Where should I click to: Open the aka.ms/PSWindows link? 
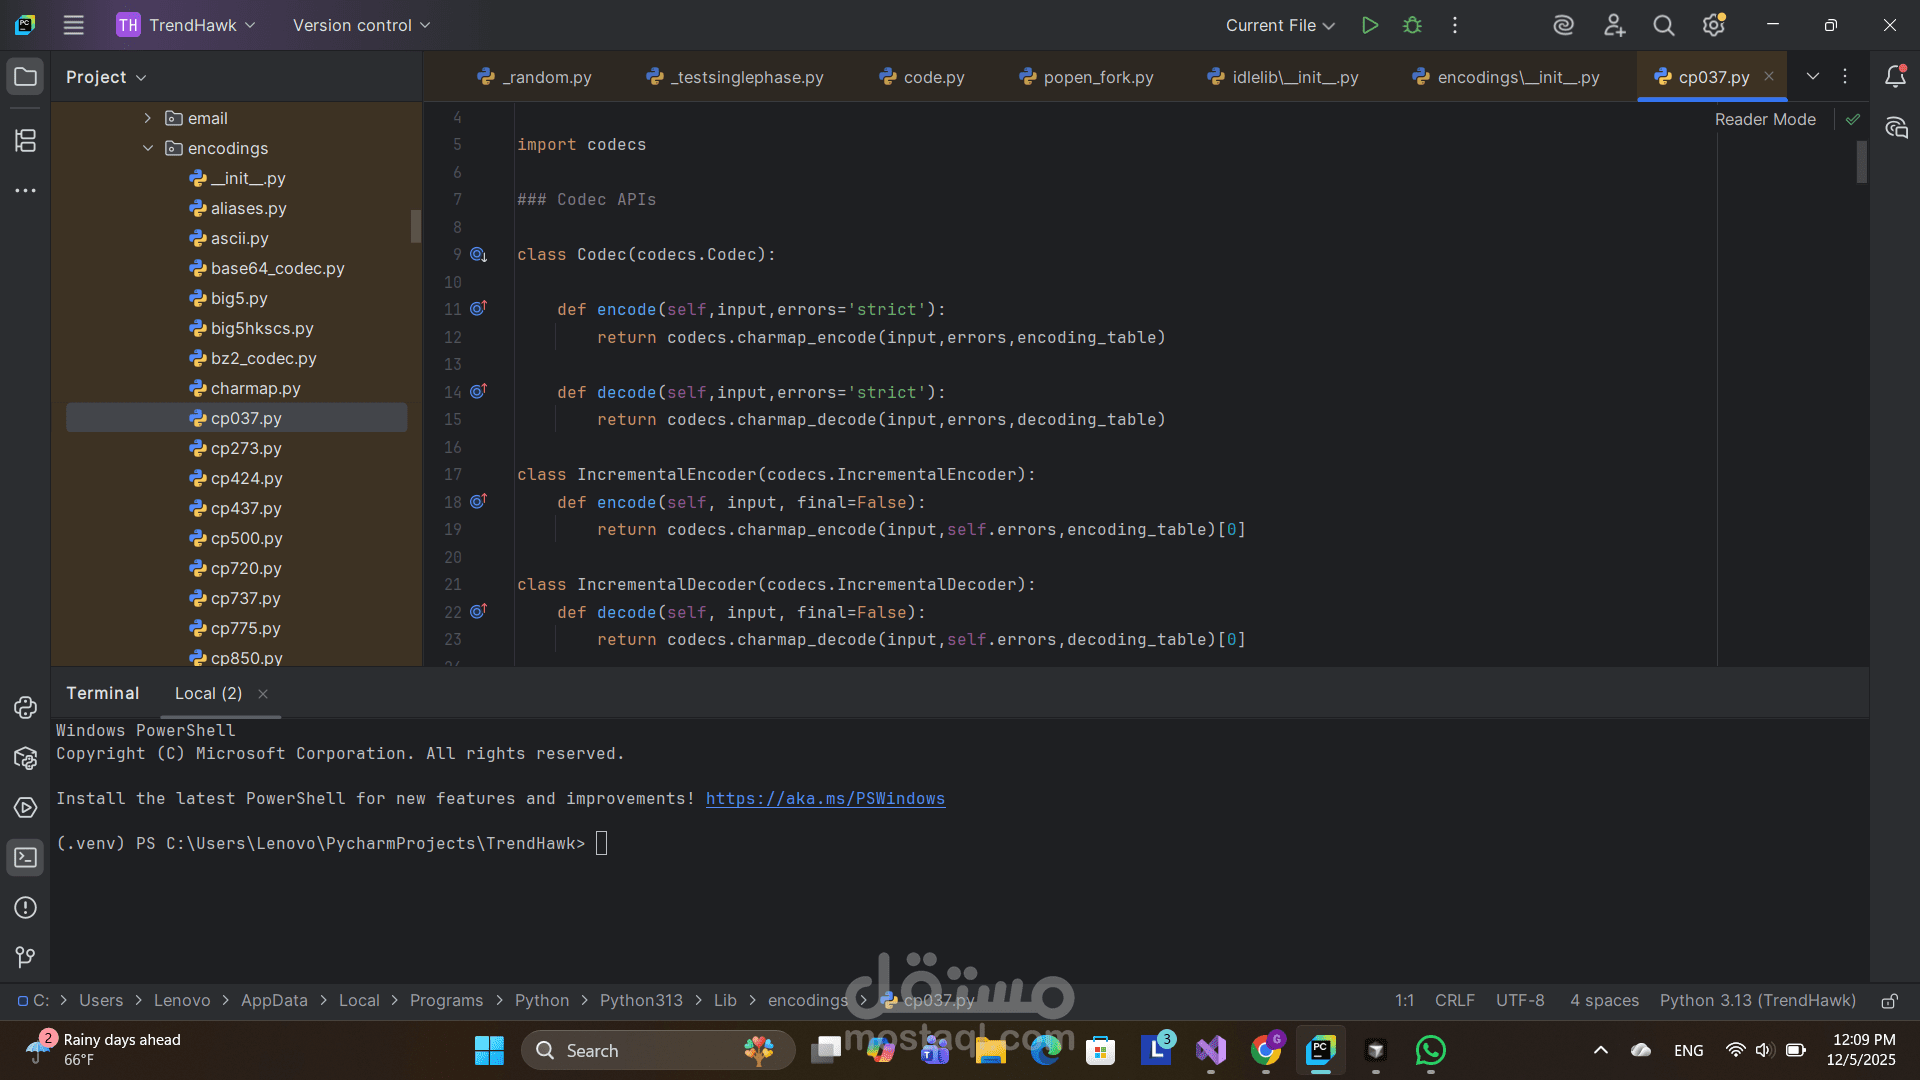click(825, 799)
